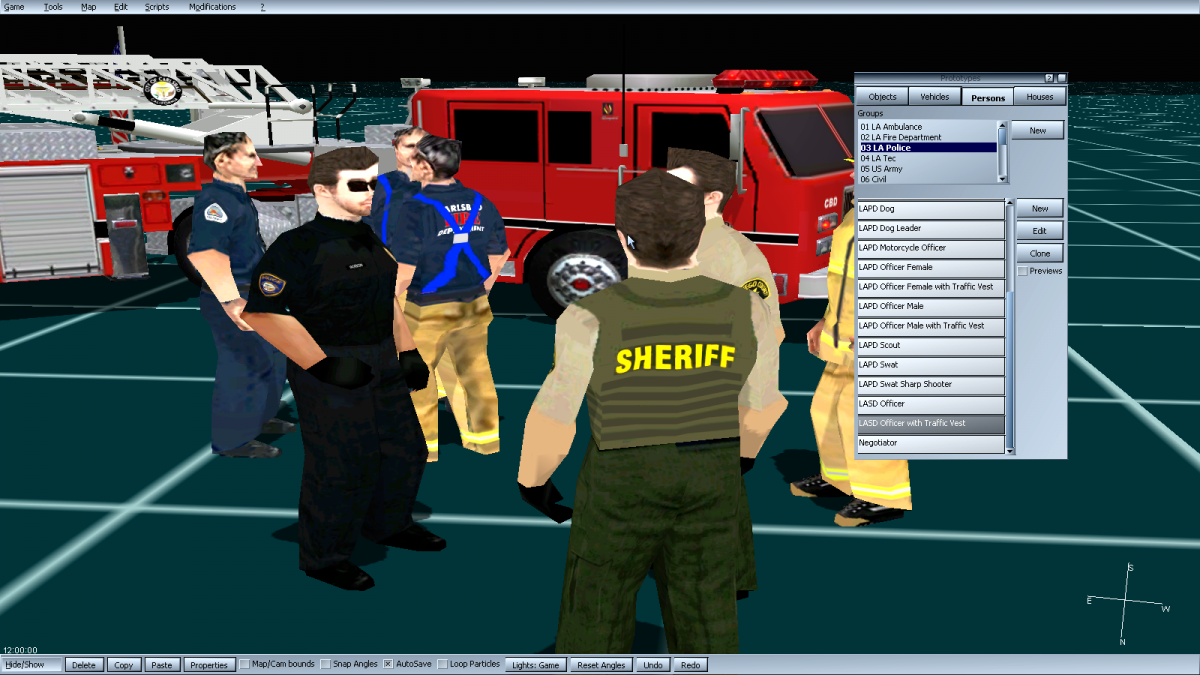Click the Prototypes panel help icon
The image size is (1200, 675).
tap(1049, 78)
